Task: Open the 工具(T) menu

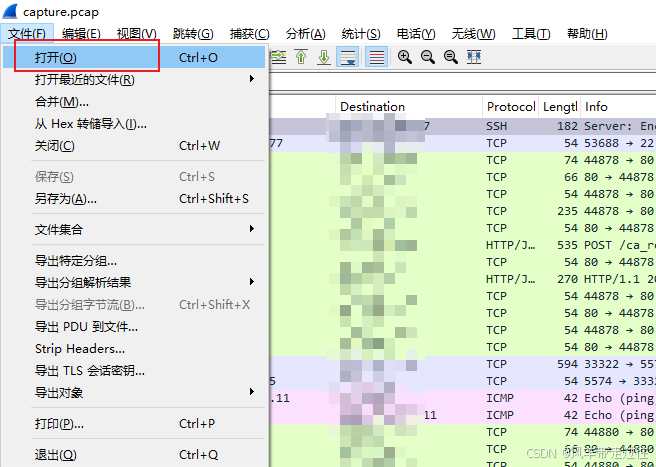Action: [x=531, y=34]
